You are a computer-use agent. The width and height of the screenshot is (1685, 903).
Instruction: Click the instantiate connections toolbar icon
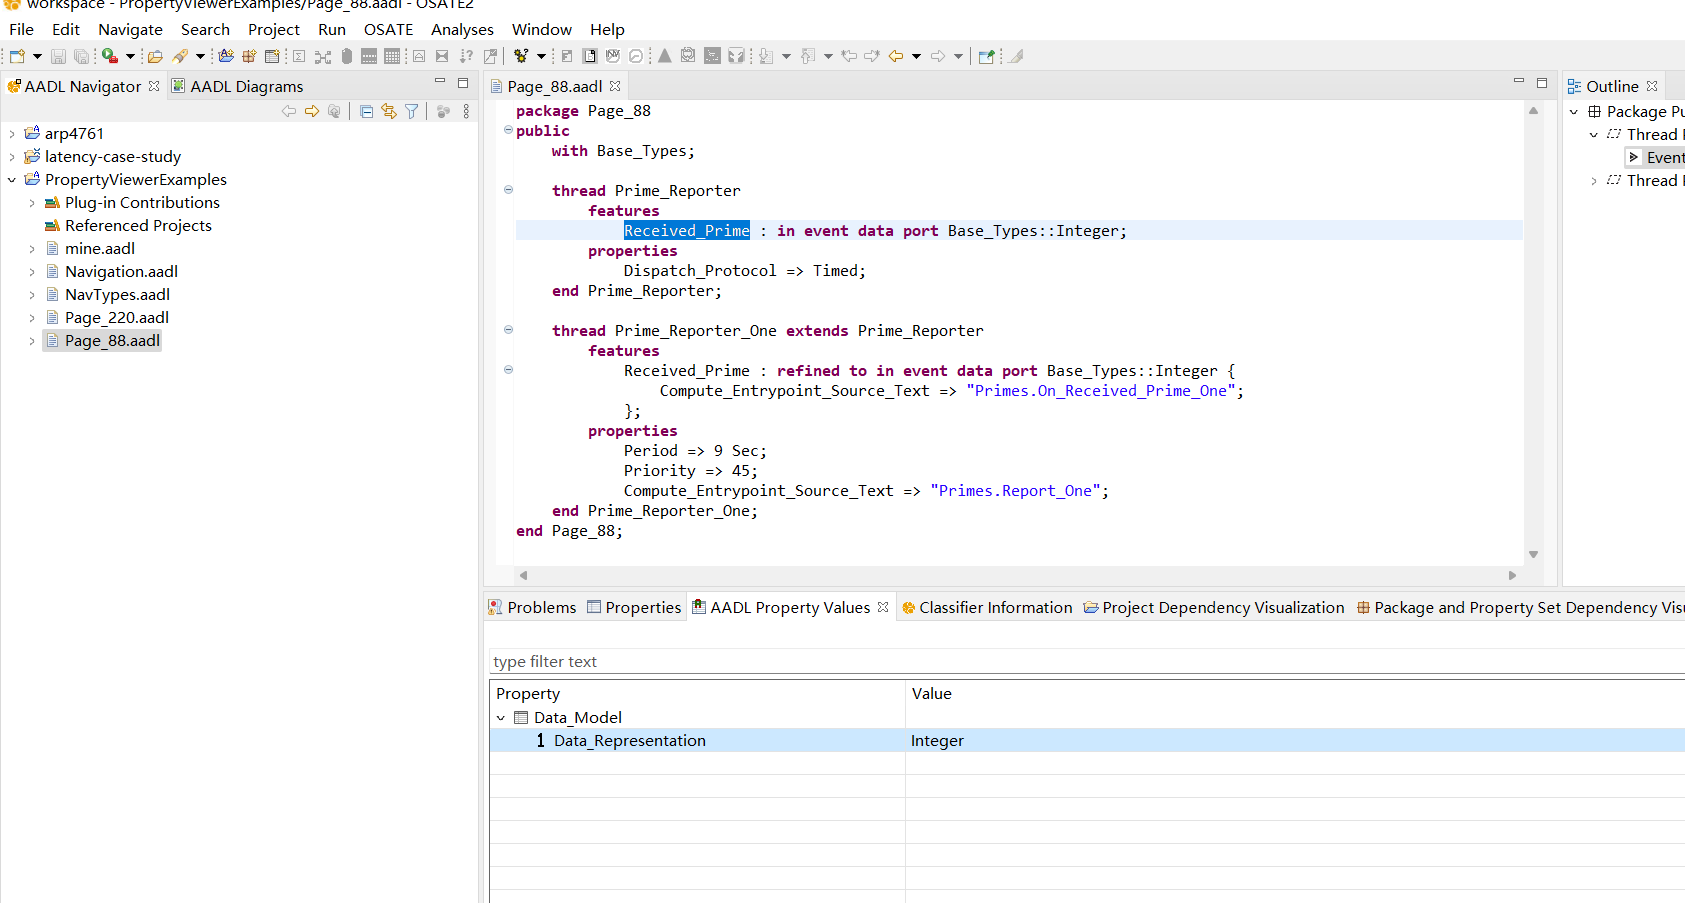(x=323, y=56)
